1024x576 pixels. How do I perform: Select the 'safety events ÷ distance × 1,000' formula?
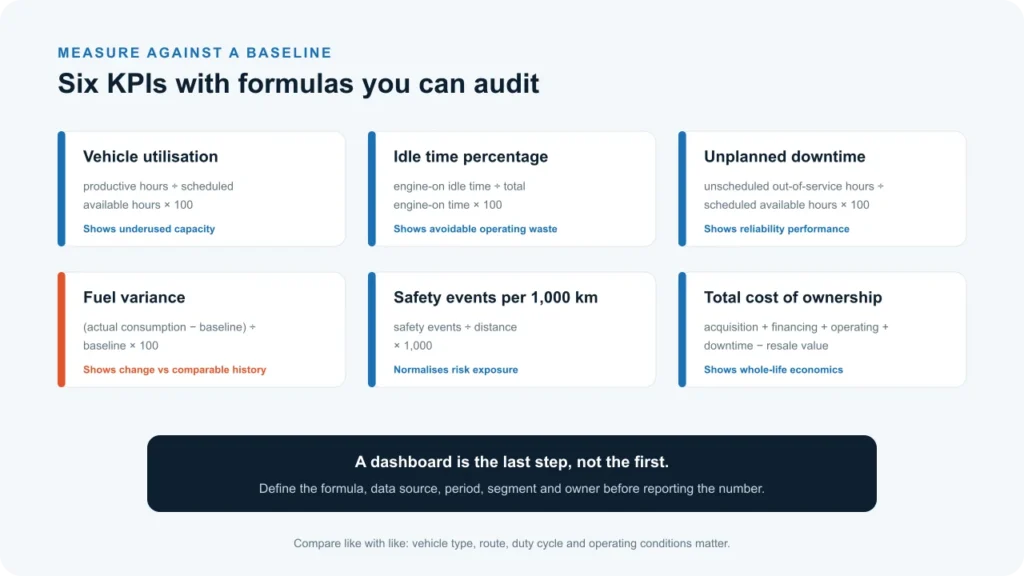(x=455, y=336)
